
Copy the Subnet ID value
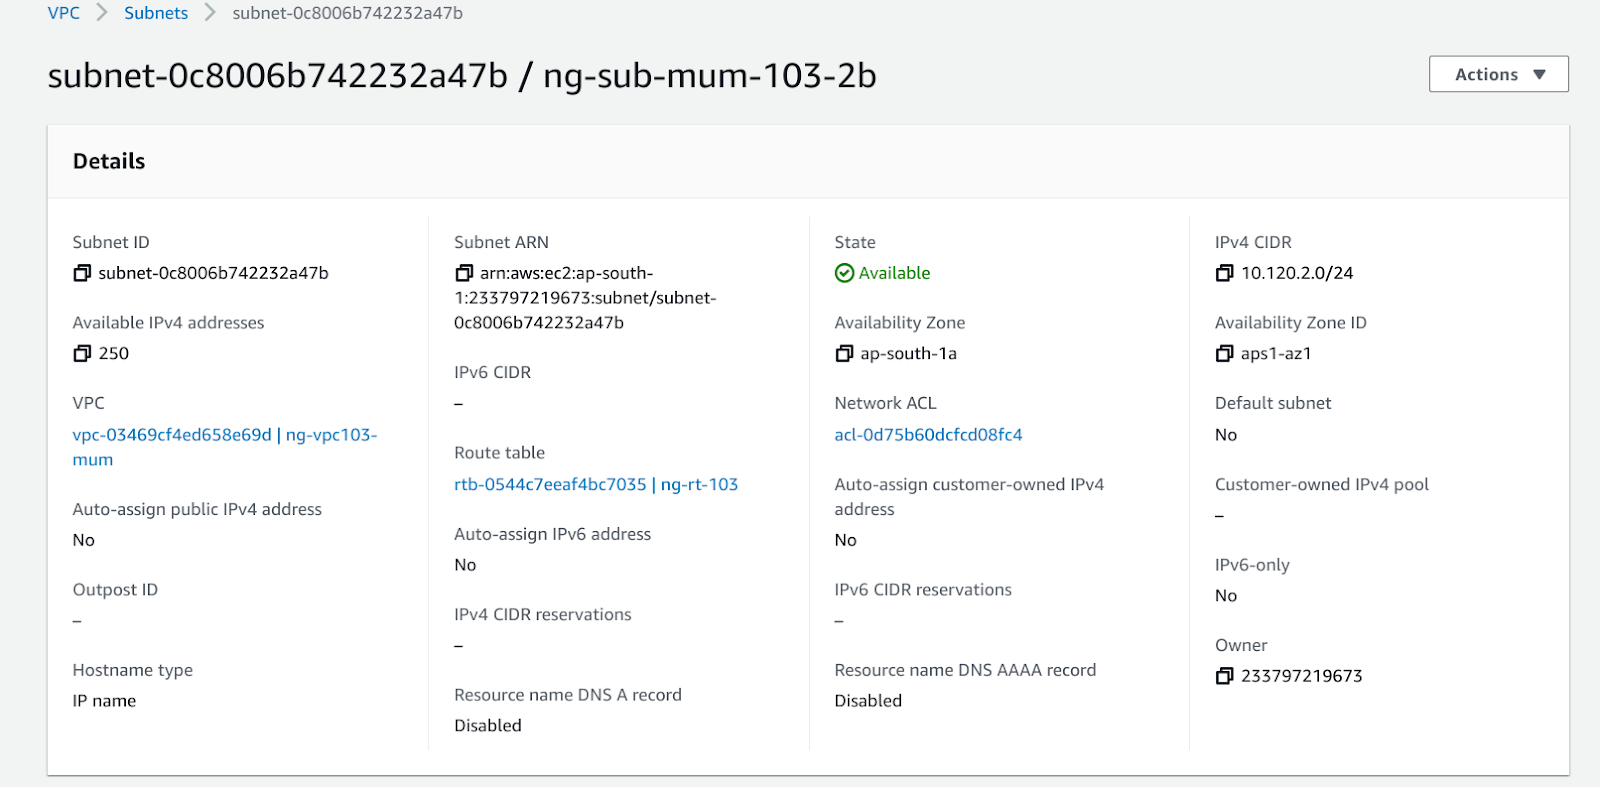pyautogui.click(x=82, y=273)
